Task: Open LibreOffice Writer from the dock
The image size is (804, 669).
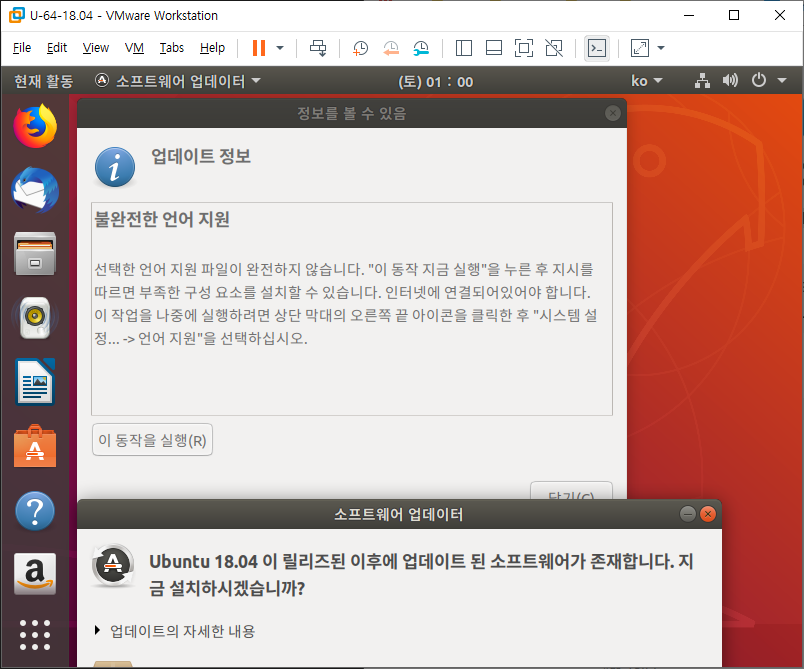Action: [35, 382]
